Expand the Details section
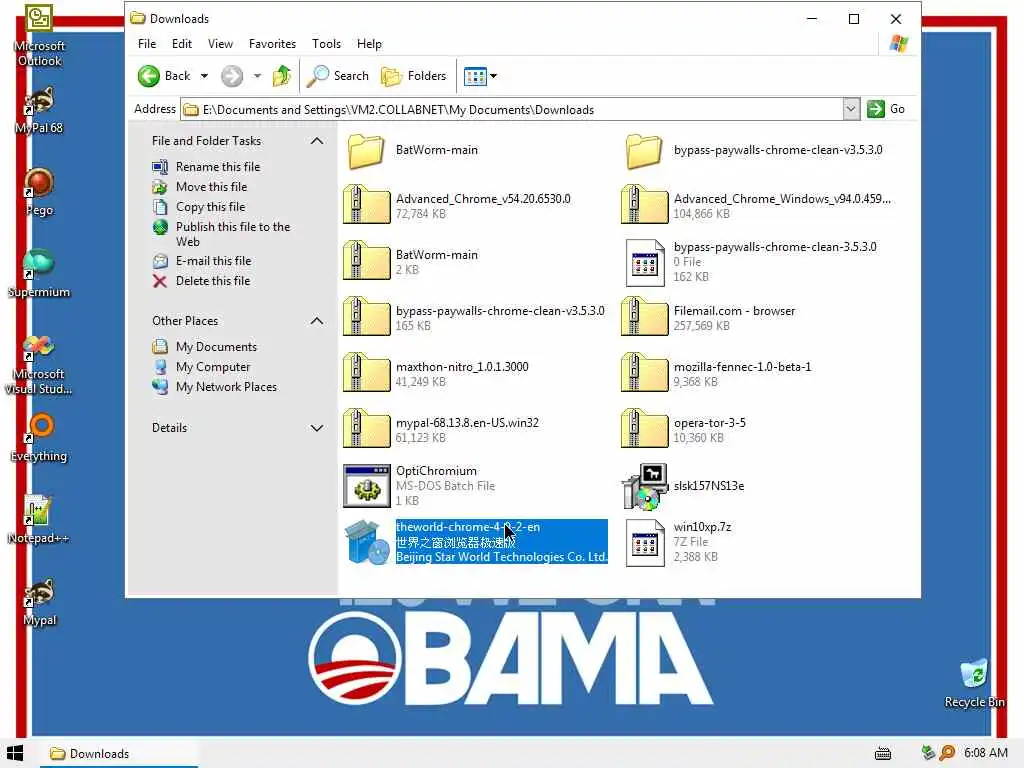Screen dimensions: 1024x768 pos(317,428)
